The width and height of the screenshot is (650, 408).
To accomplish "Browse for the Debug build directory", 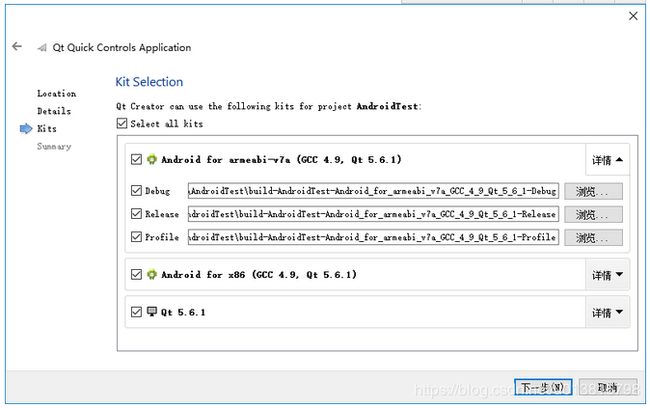I will 593,191.
